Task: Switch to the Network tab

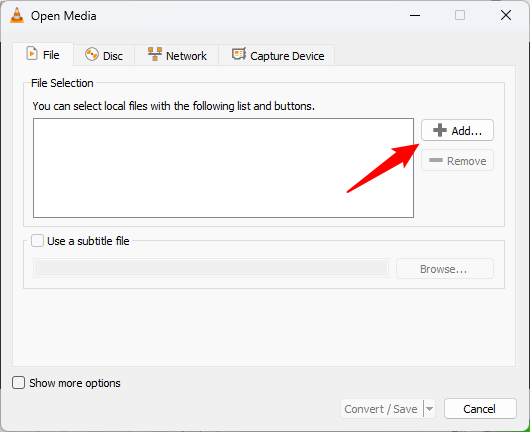Action: coord(177,55)
